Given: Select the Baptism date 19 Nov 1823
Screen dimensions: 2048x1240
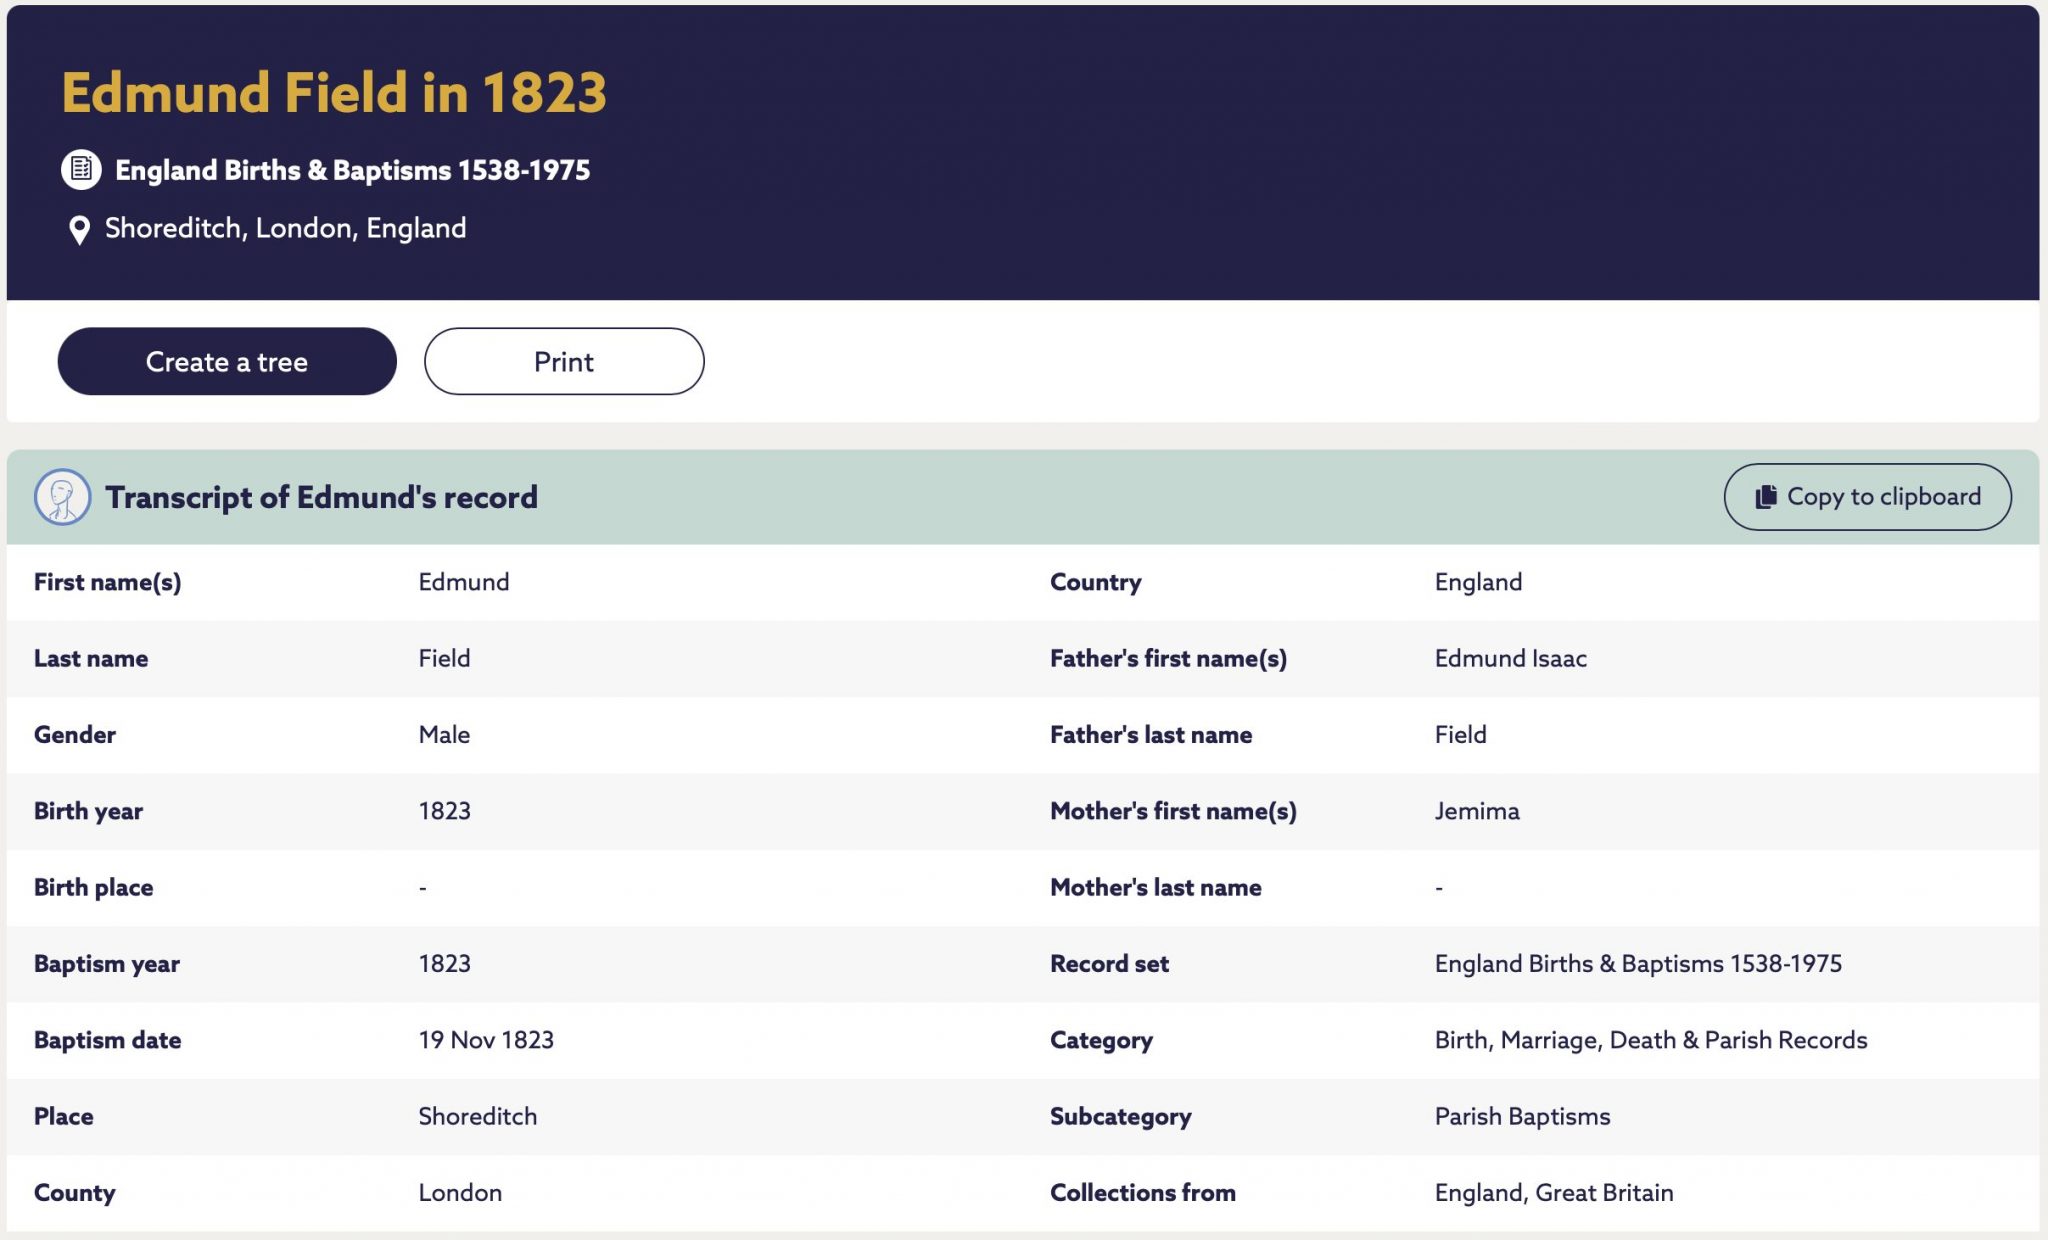Looking at the screenshot, I should click(486, 1040).
